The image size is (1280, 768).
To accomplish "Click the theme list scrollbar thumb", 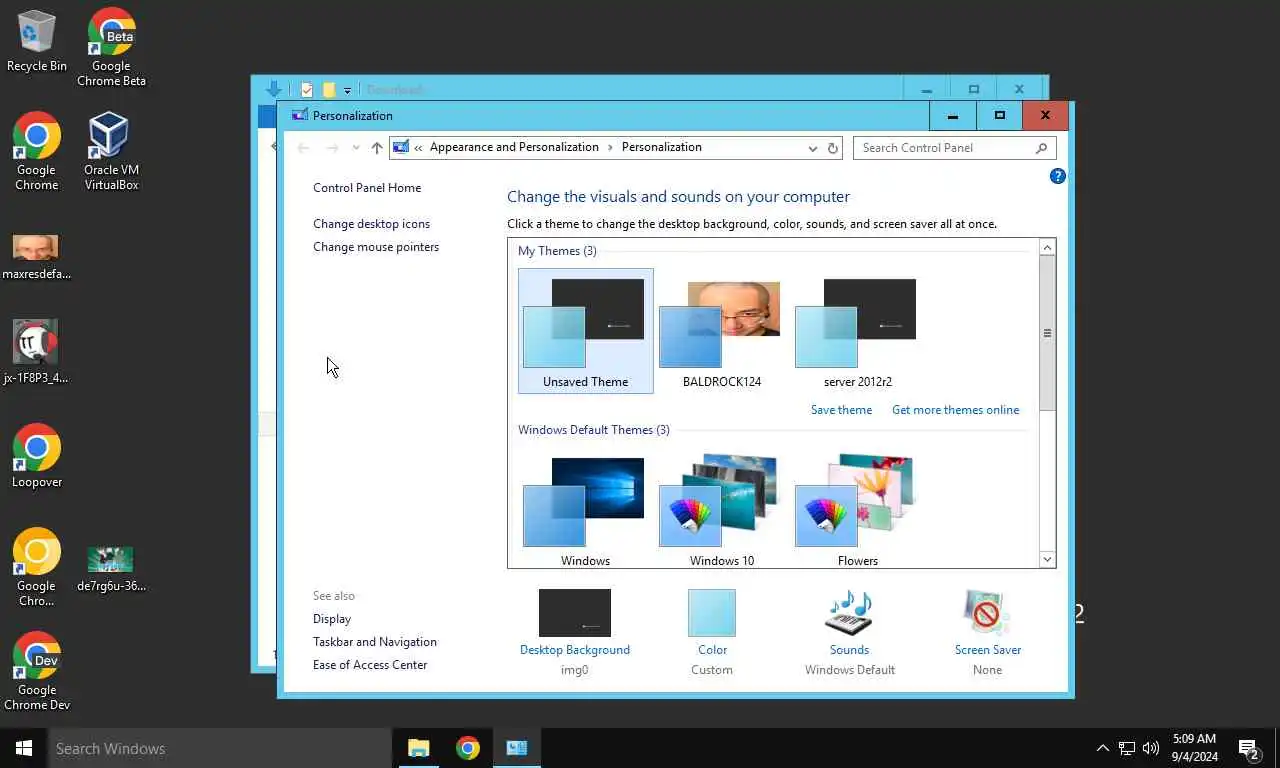I will click(1047, 333).
